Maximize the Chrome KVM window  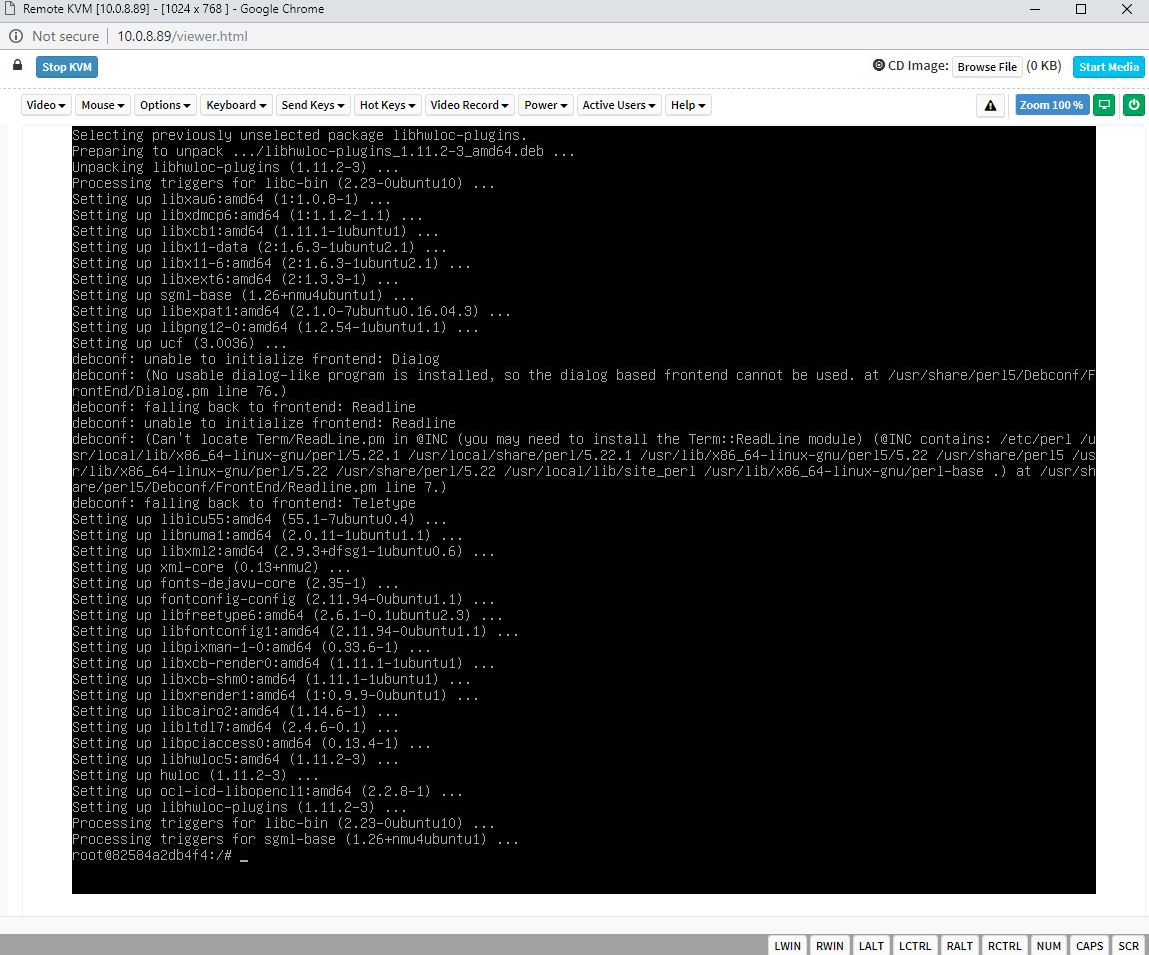1081,9
